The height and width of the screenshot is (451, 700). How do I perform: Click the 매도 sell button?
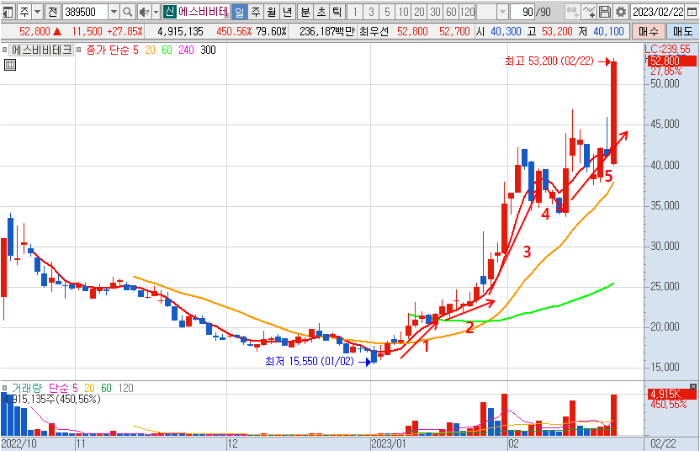(683, 32)
